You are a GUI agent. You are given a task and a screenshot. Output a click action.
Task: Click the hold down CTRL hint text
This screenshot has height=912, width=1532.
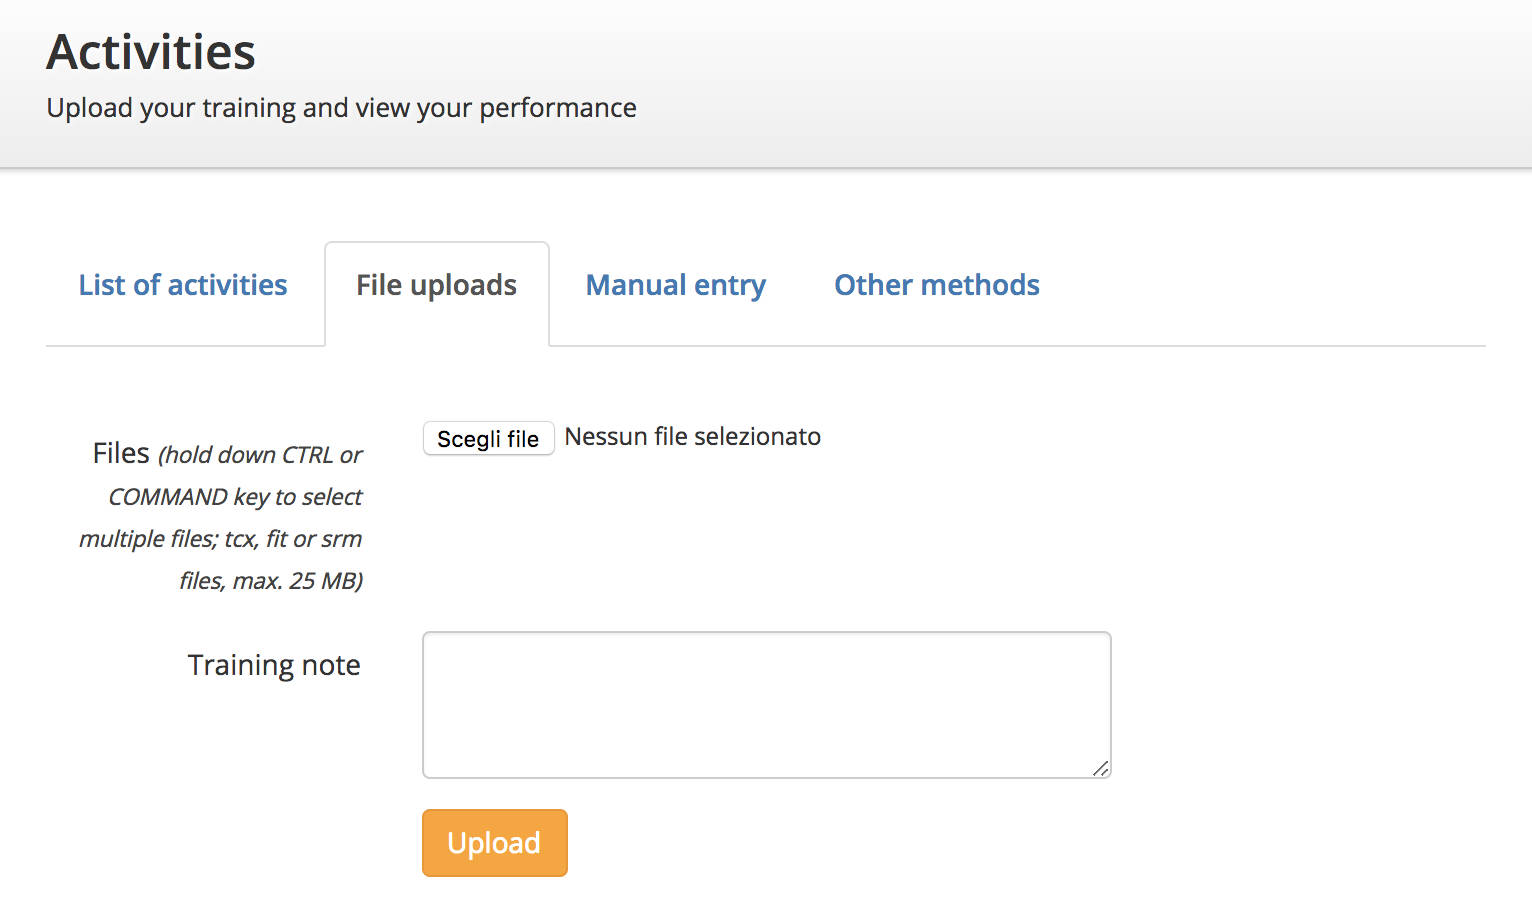pyautogui.click(x=260, y=455)
